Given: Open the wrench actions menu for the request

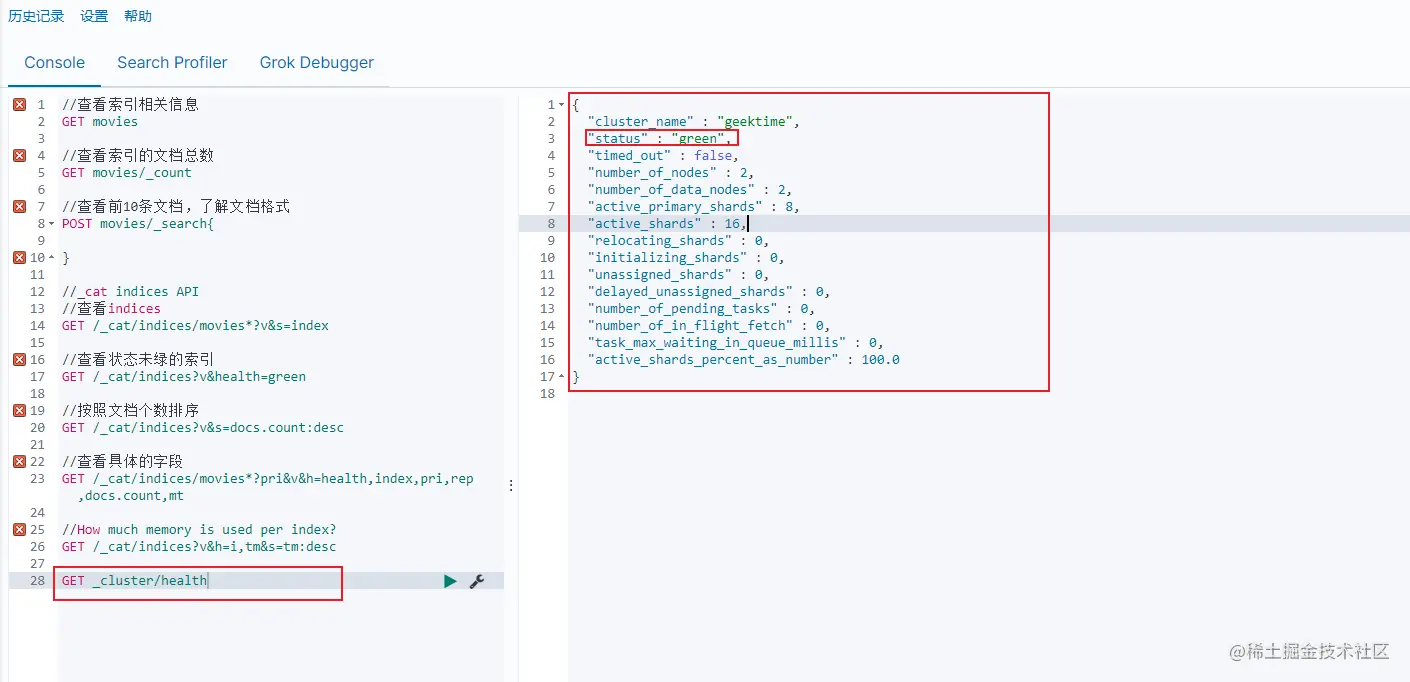Looking at the screenshot, I should coord(477,581).
